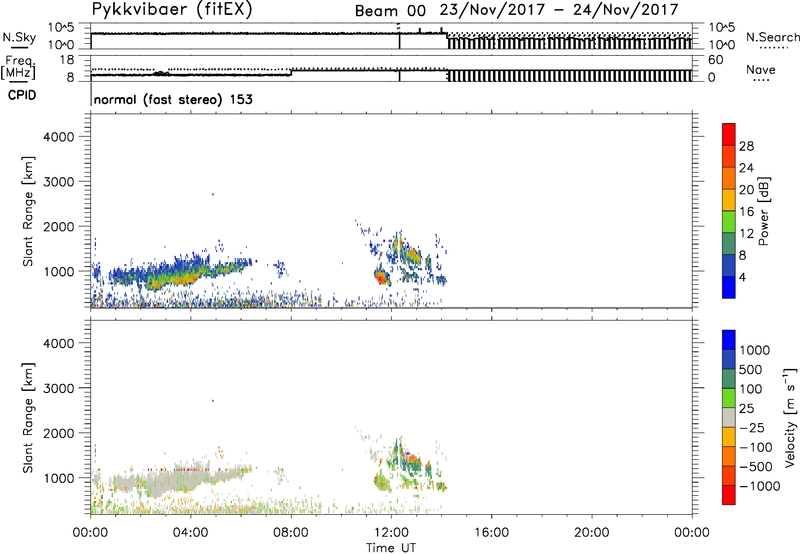Image resolution: width=800 pixels, height=554 pixels.
Task: Click the "3000" tick of the power panel
Action: tap(59, 182)
